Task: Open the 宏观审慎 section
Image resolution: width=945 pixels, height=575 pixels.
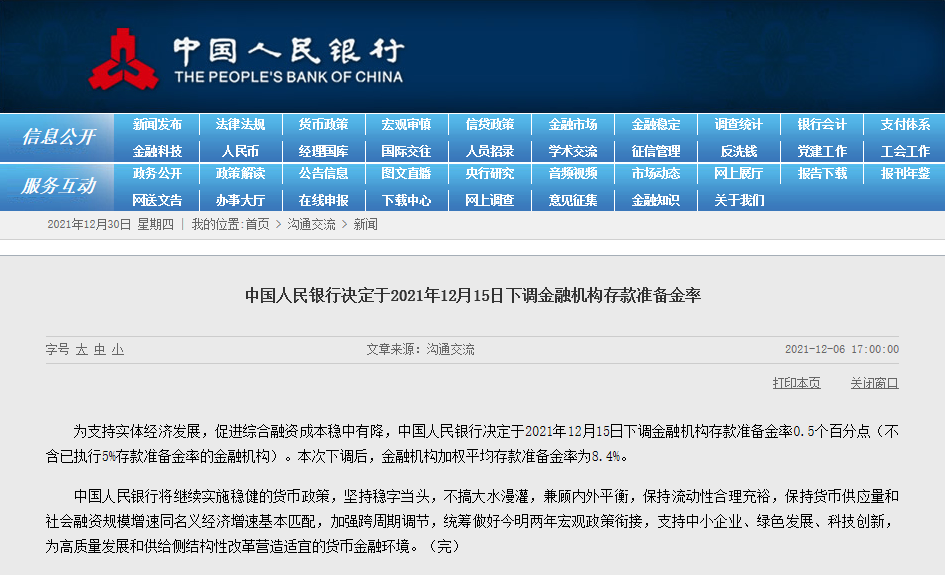Action: point(406,125)
